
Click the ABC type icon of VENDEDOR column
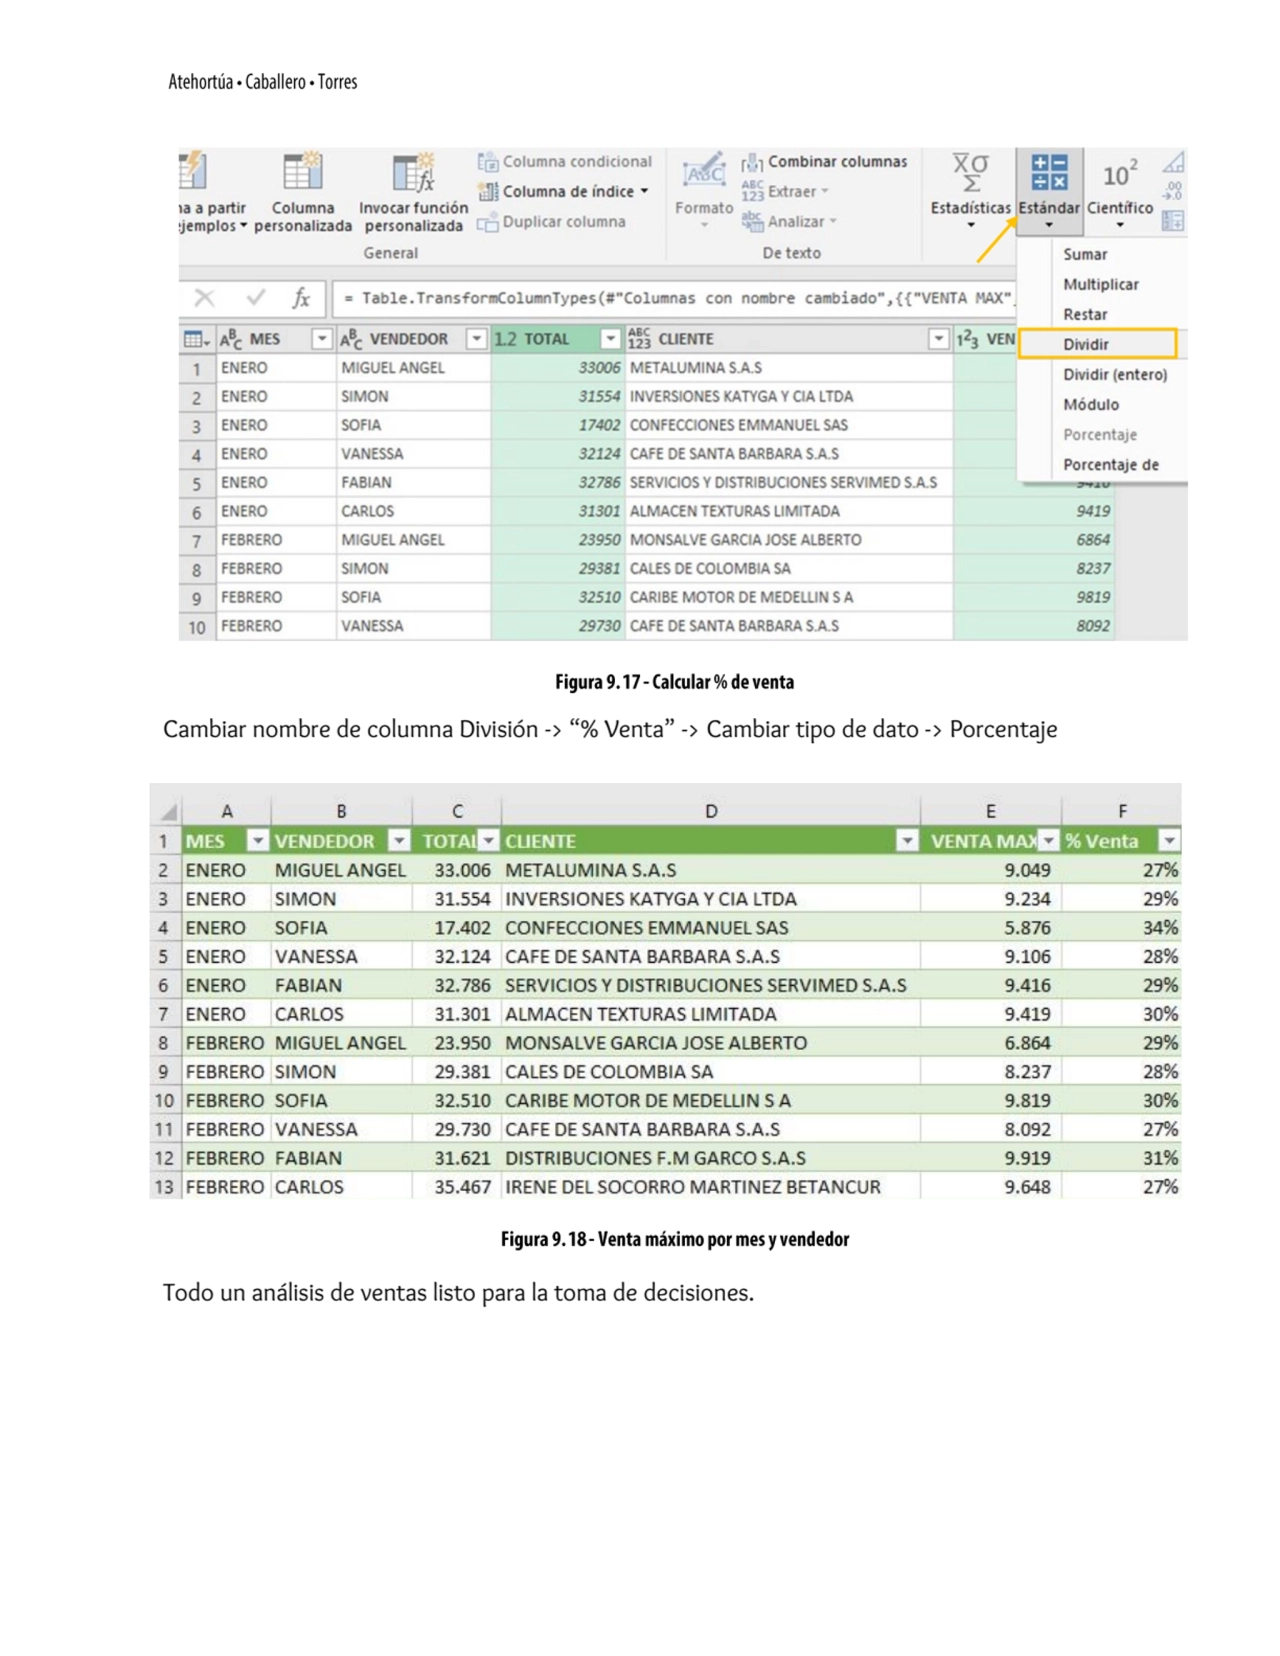coord(351,339)
